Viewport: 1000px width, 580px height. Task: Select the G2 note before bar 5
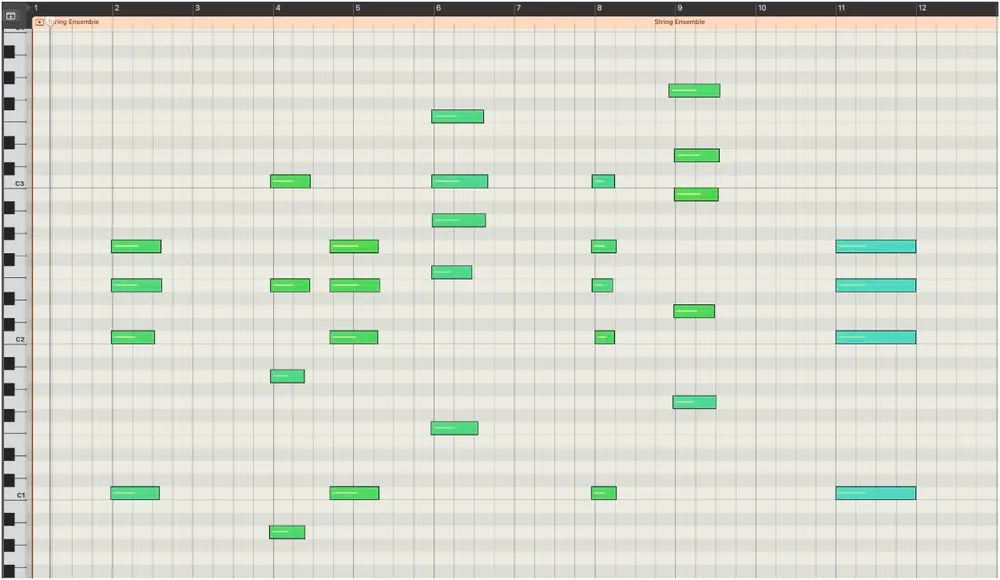click(x=354, y=246)
